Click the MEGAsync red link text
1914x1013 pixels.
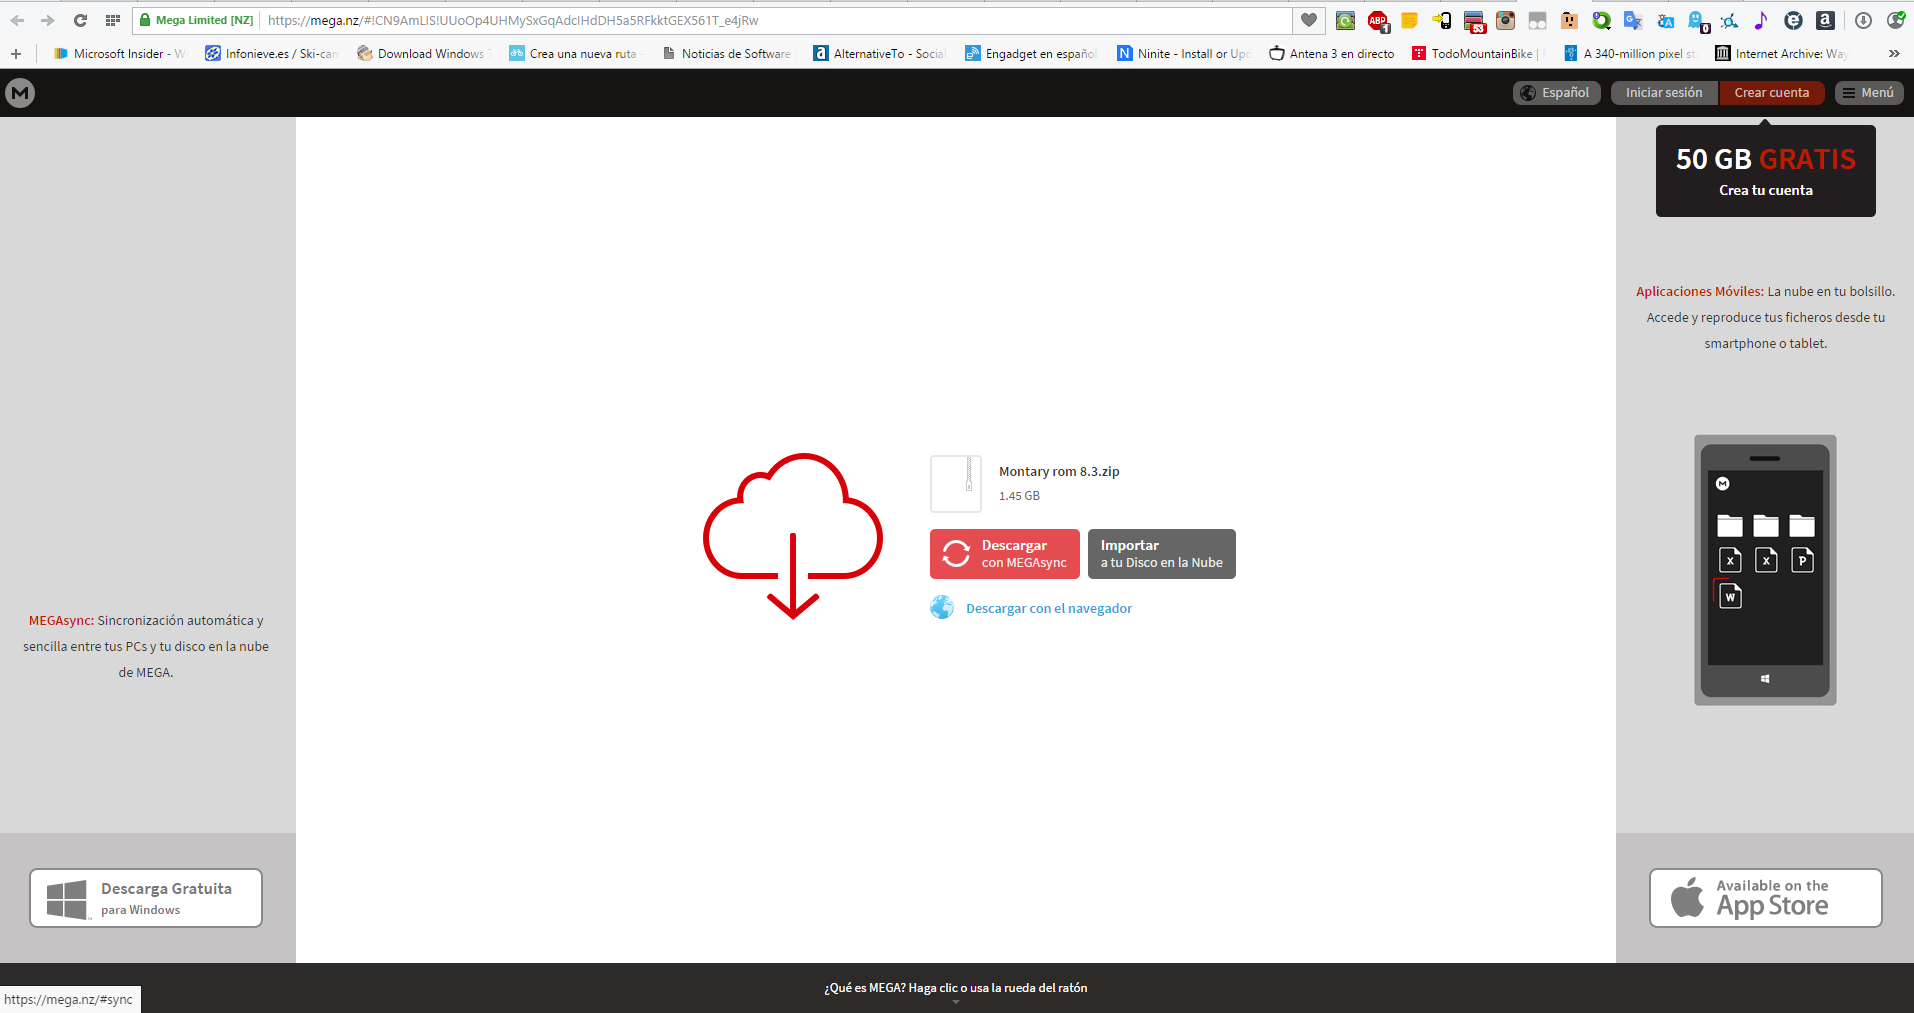coord(61,620)
